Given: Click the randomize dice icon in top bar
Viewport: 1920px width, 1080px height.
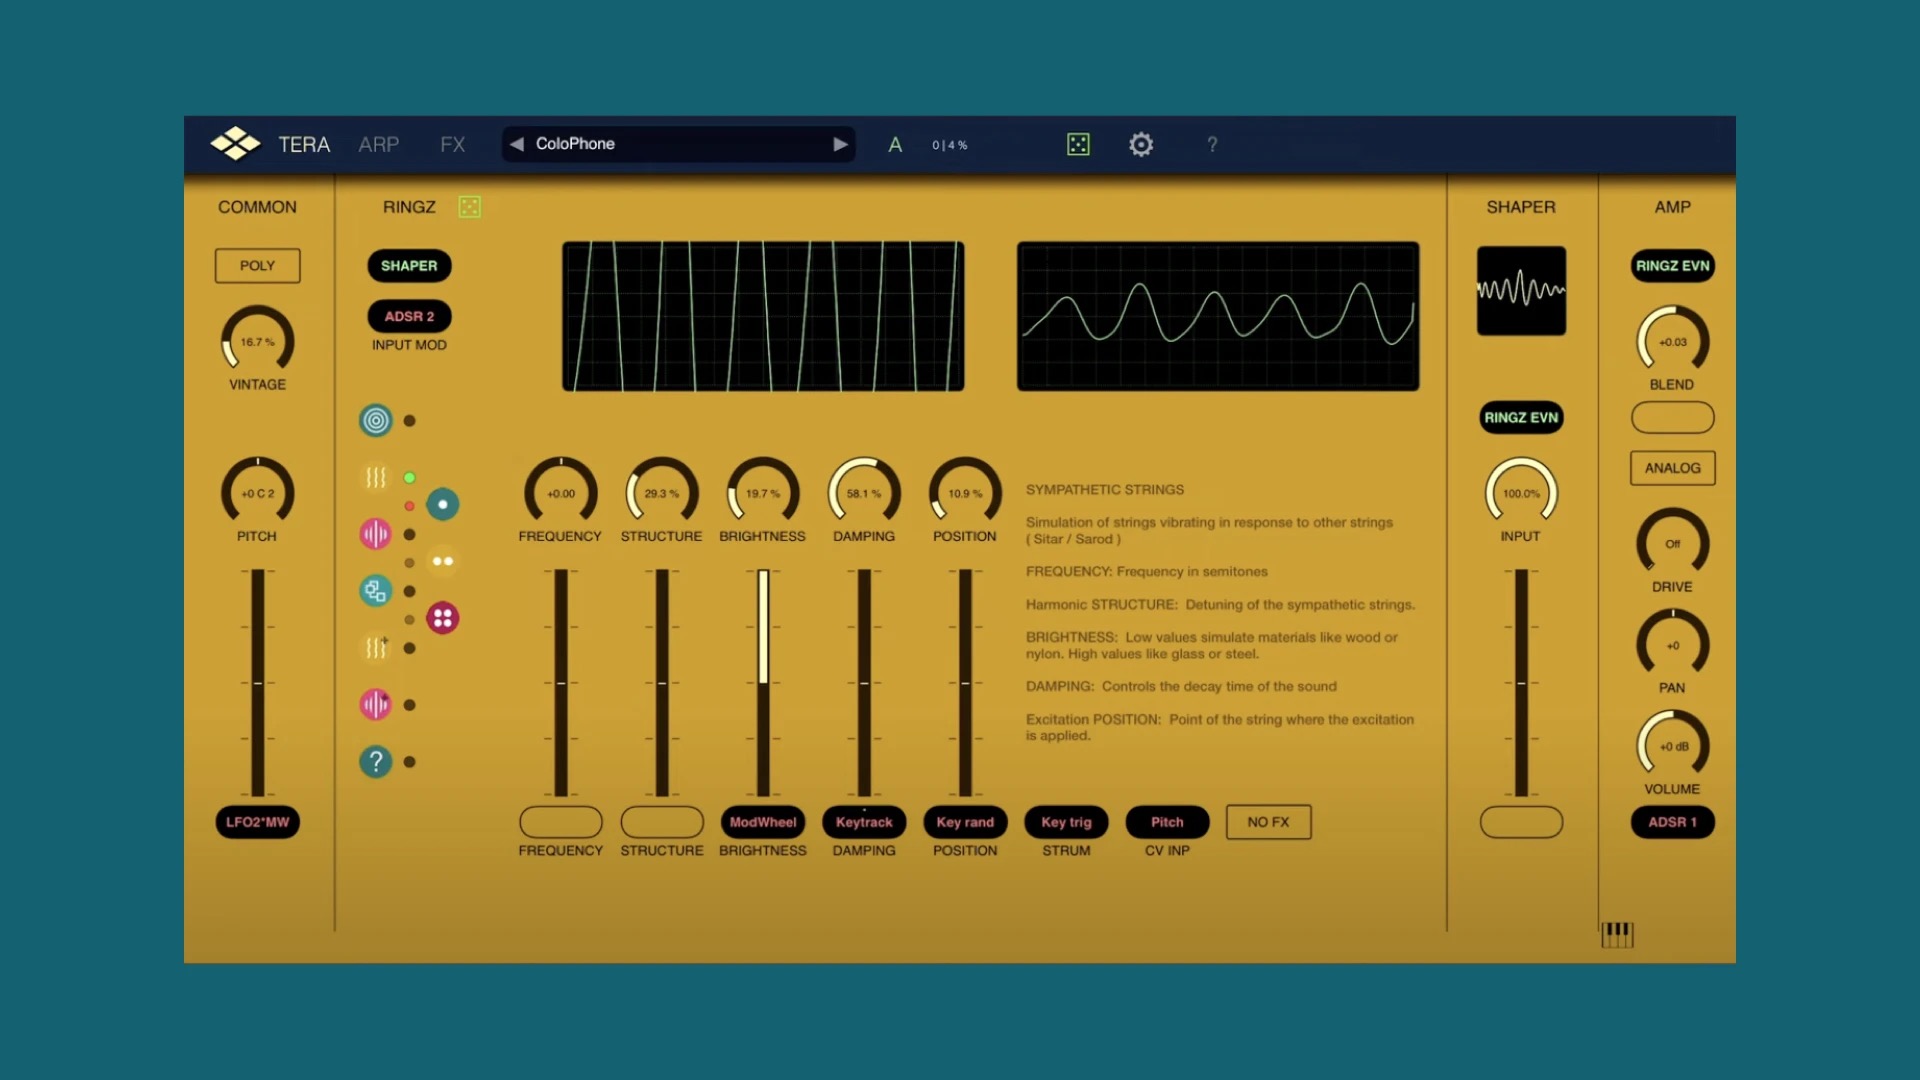Looking at the screenshot, I should tap(1078, 144).
